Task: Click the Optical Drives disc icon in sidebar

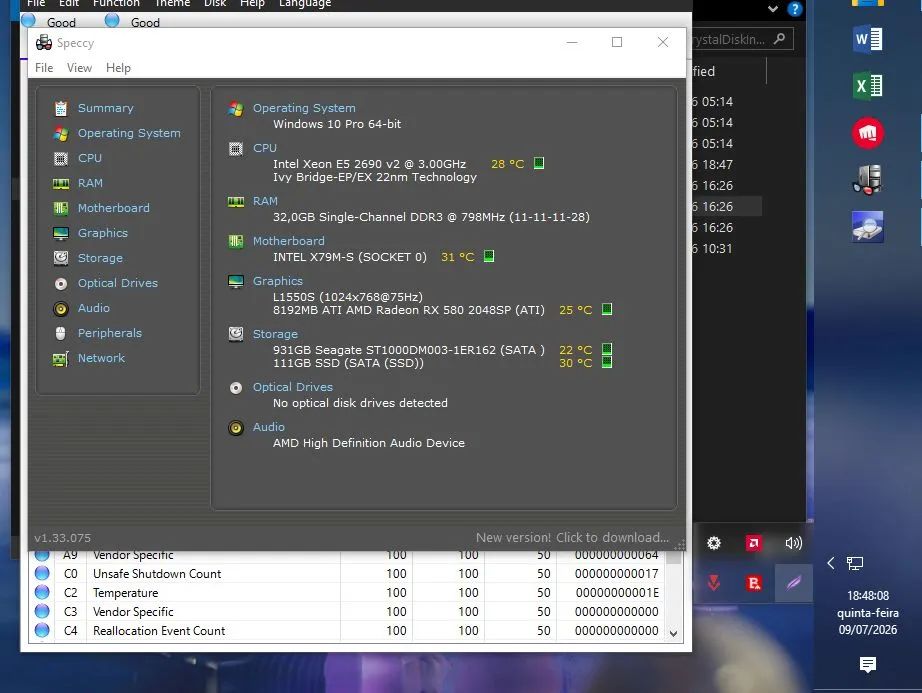Action: coord(61,283)
